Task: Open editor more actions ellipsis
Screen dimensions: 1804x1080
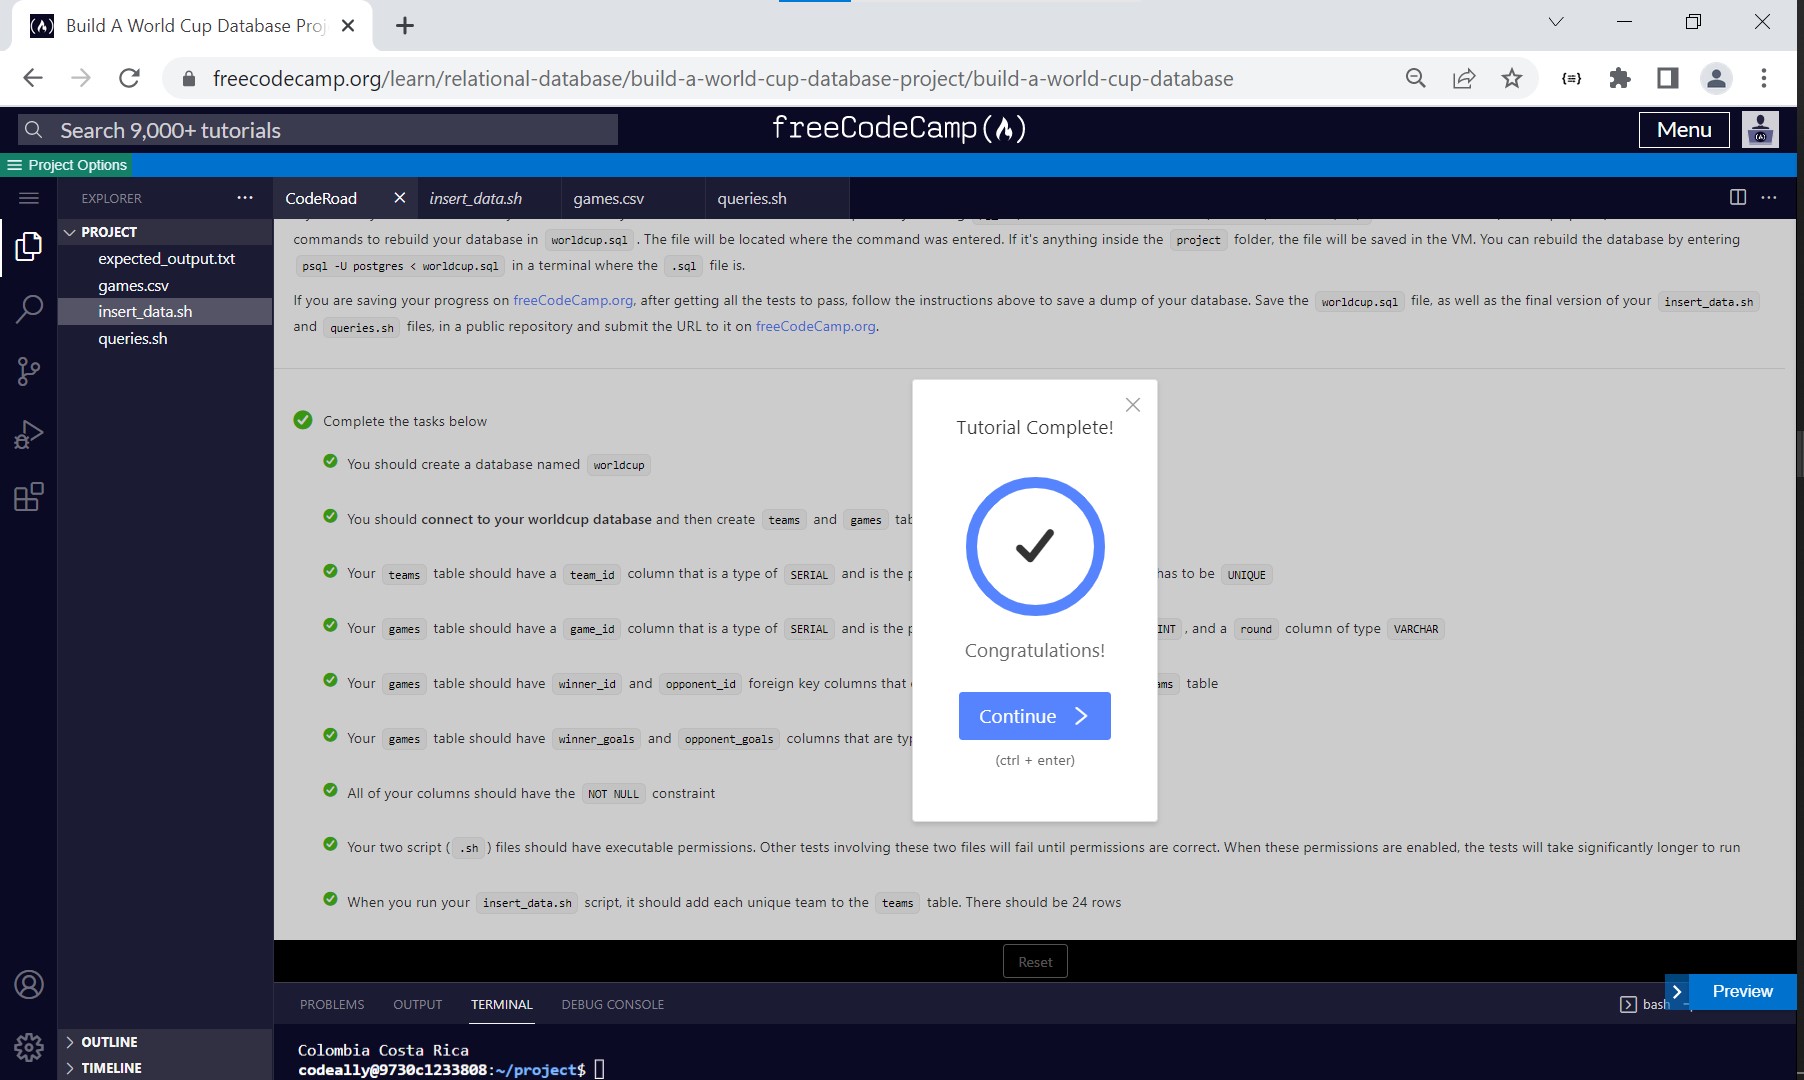Action: [1769, 197]
